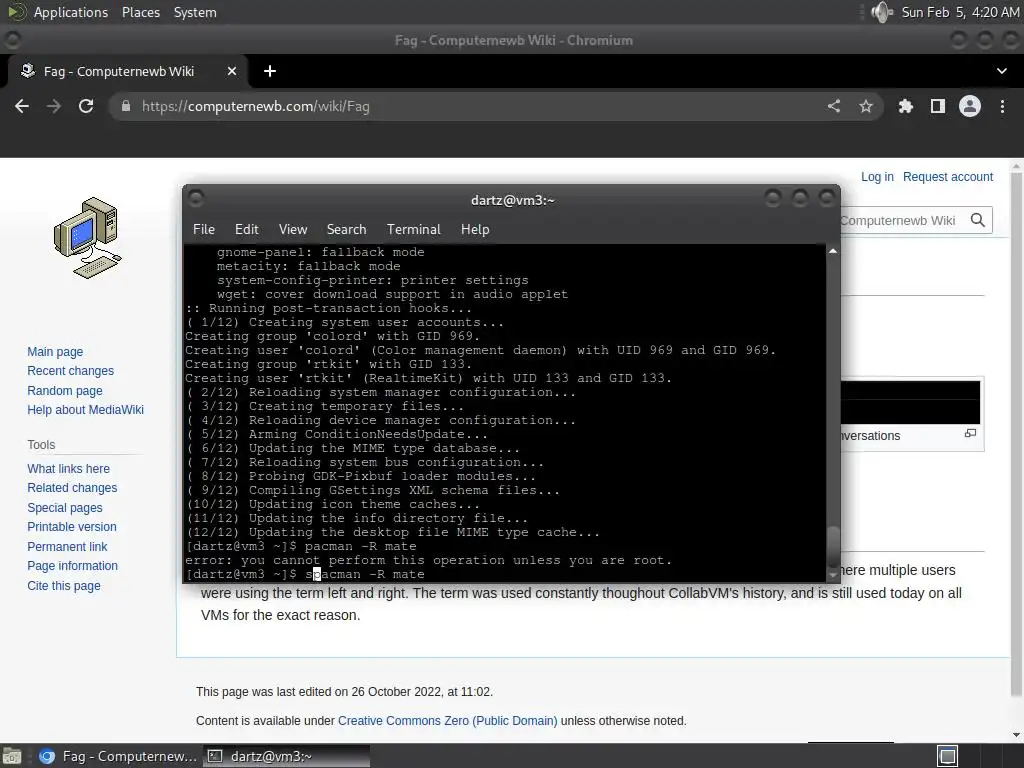Open Special pages link
Image resolution: width=1024 pixels, height=768 pixels.
pos(65,507)
